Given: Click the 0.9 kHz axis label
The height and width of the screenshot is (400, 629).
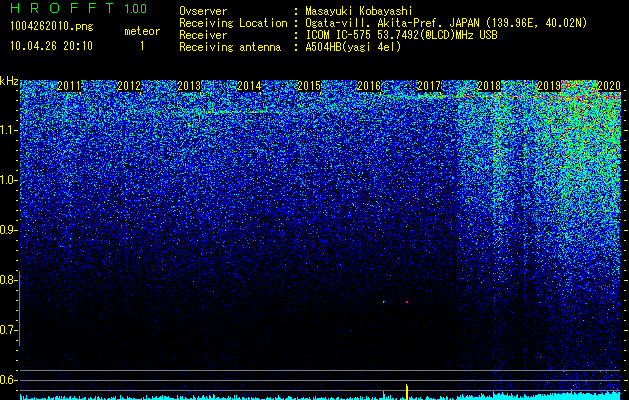Looking at the screenshot, I should [x=9, y=230].
